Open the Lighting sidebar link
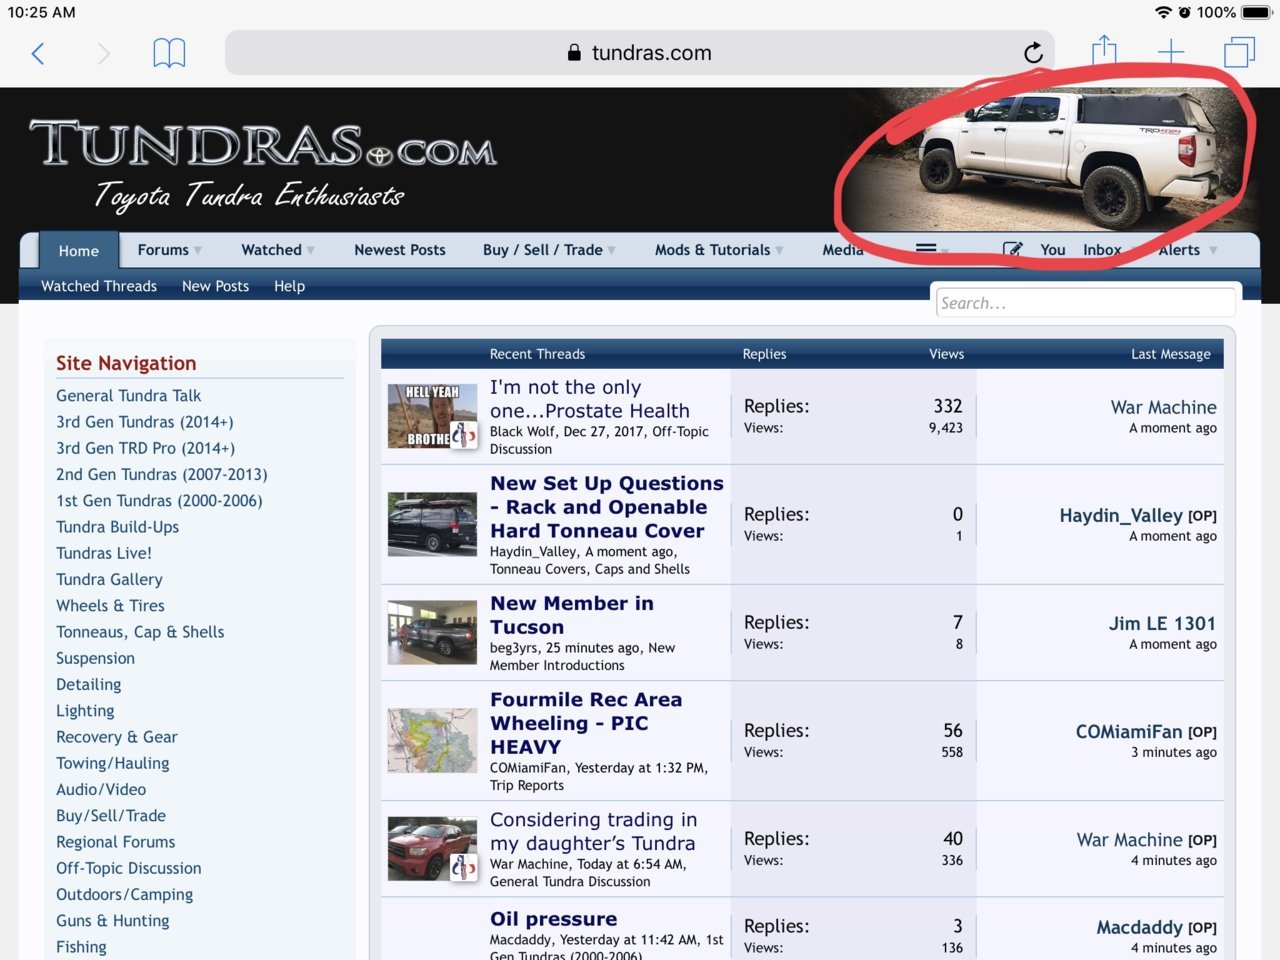1280x960 pixels. (85, 710)
